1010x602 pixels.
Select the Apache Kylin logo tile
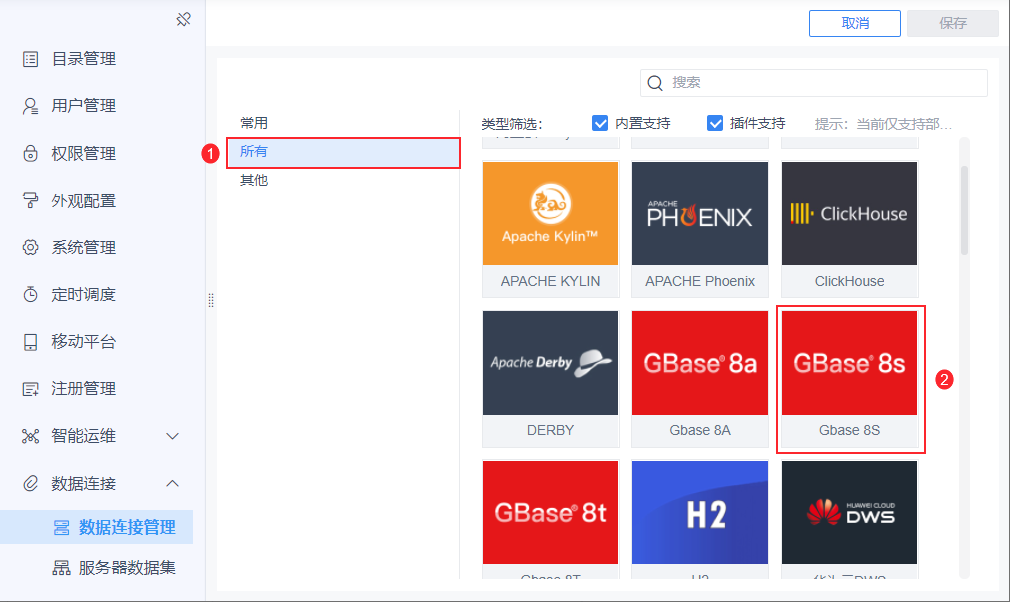(550, 213)
